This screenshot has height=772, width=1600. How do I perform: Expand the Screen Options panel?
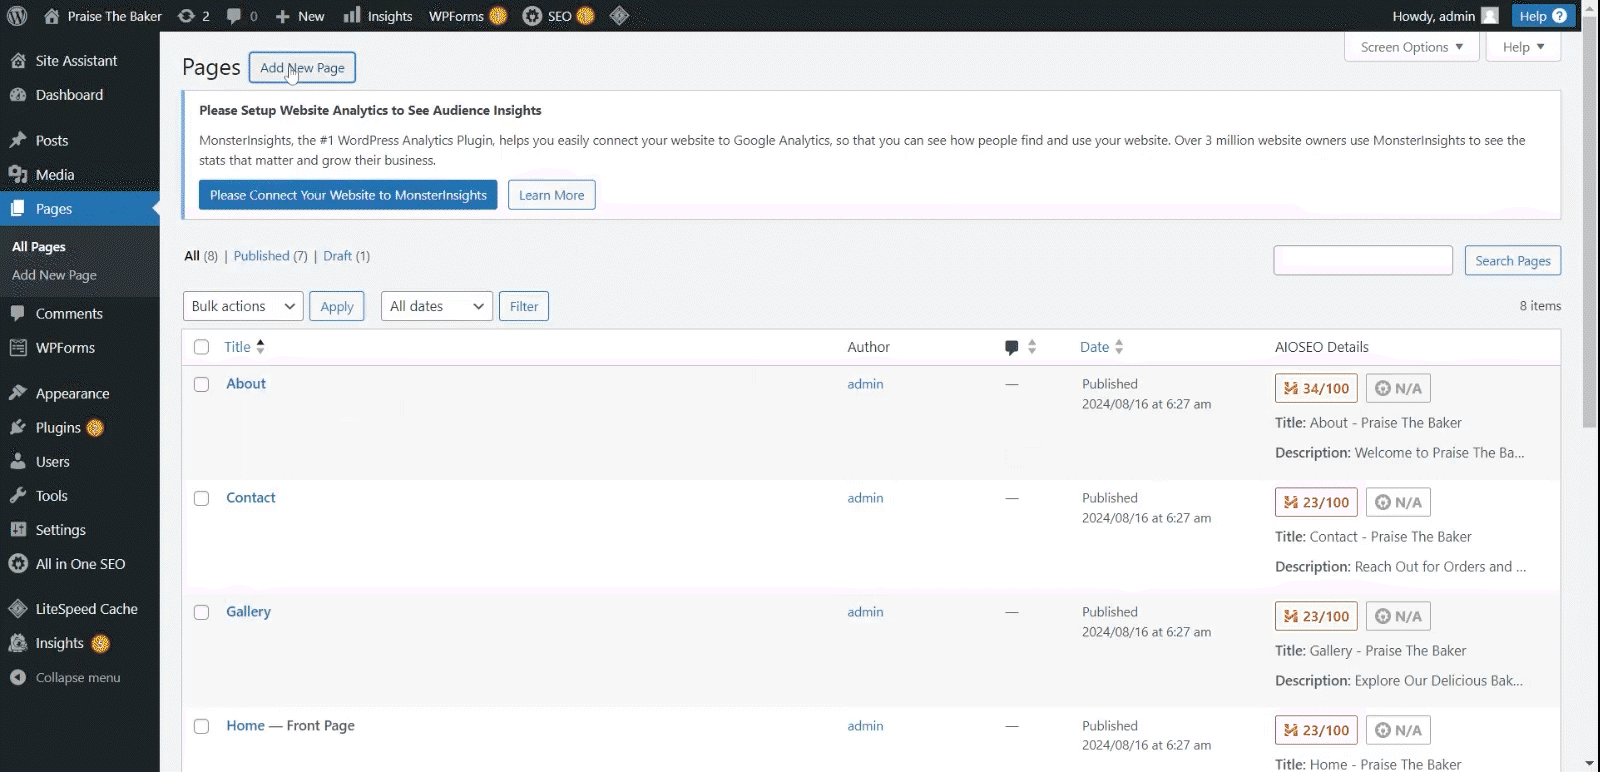click(x=1412, y=47)
